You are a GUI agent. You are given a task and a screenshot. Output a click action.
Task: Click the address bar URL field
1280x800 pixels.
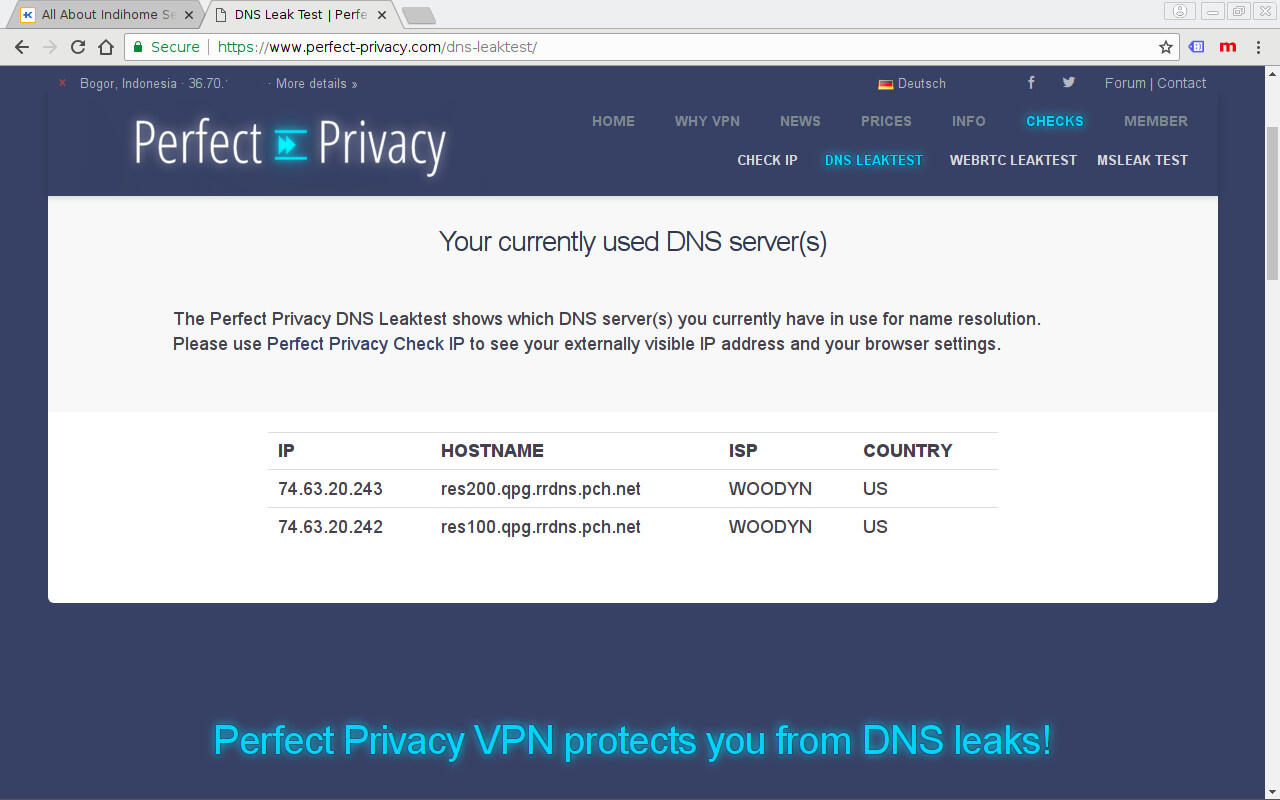pos(640,47)
